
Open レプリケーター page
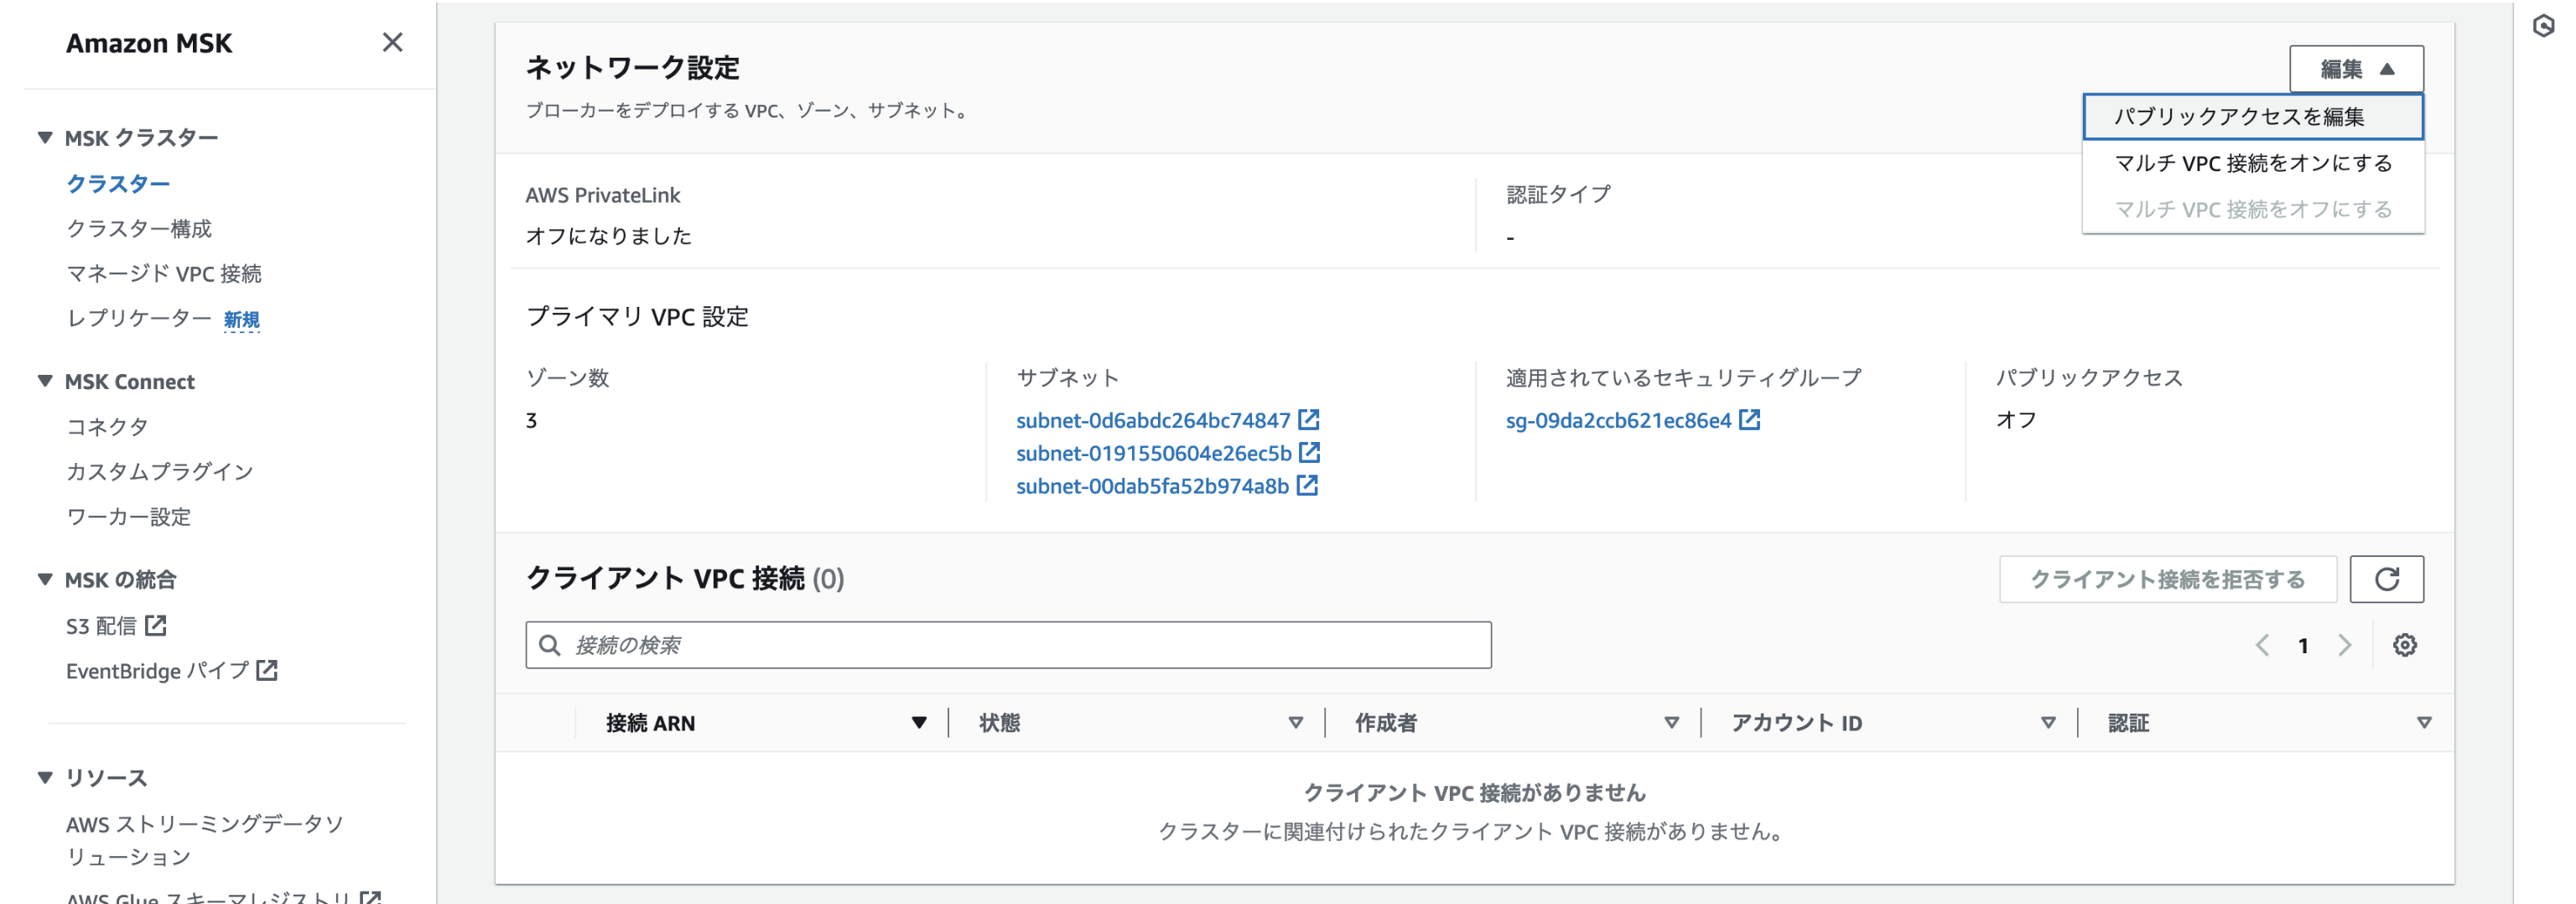coord(139,318)
